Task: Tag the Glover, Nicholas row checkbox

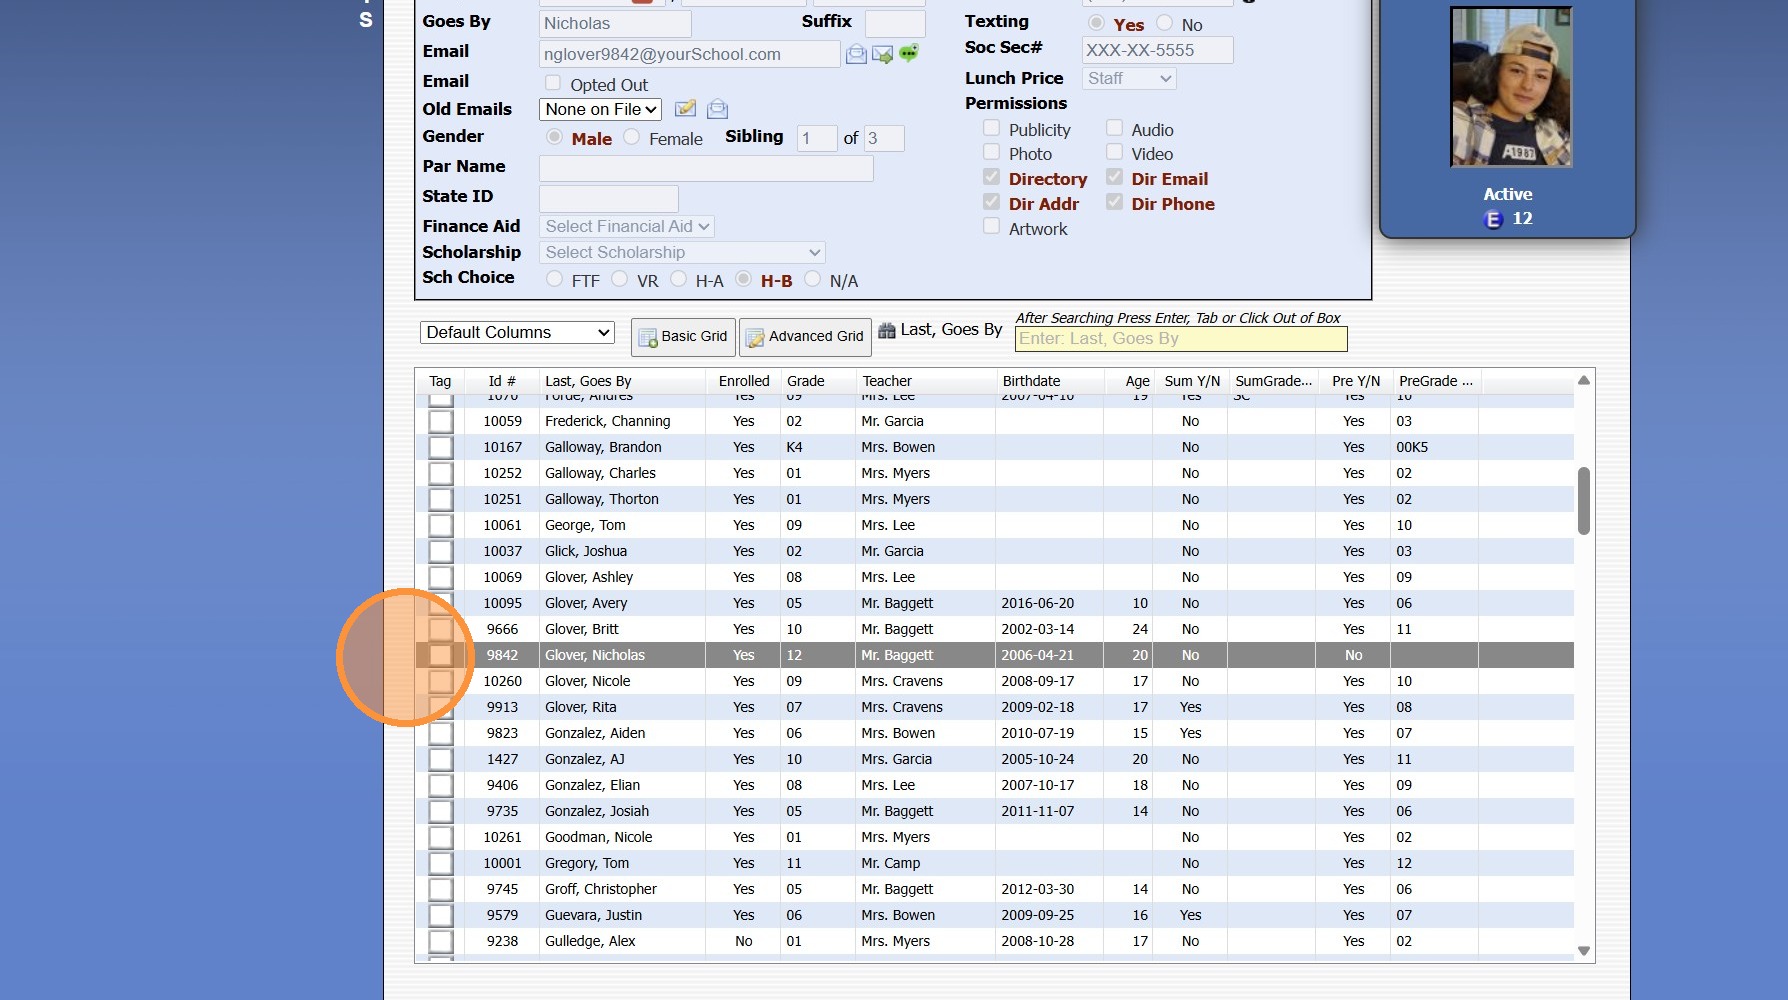Action: pos(441,655)
